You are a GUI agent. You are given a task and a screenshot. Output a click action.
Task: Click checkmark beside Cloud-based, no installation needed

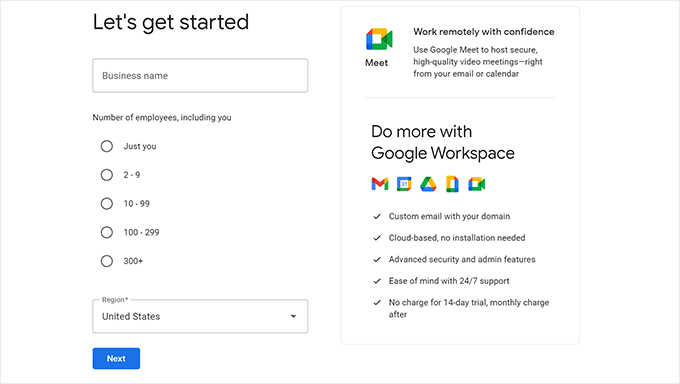pyautogui.click(x=377, y=238)
